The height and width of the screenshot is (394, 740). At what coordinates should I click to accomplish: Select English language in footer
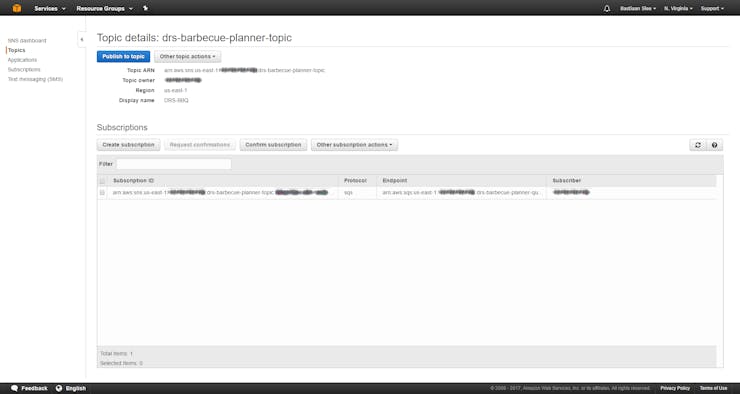(x=76, y=388)
